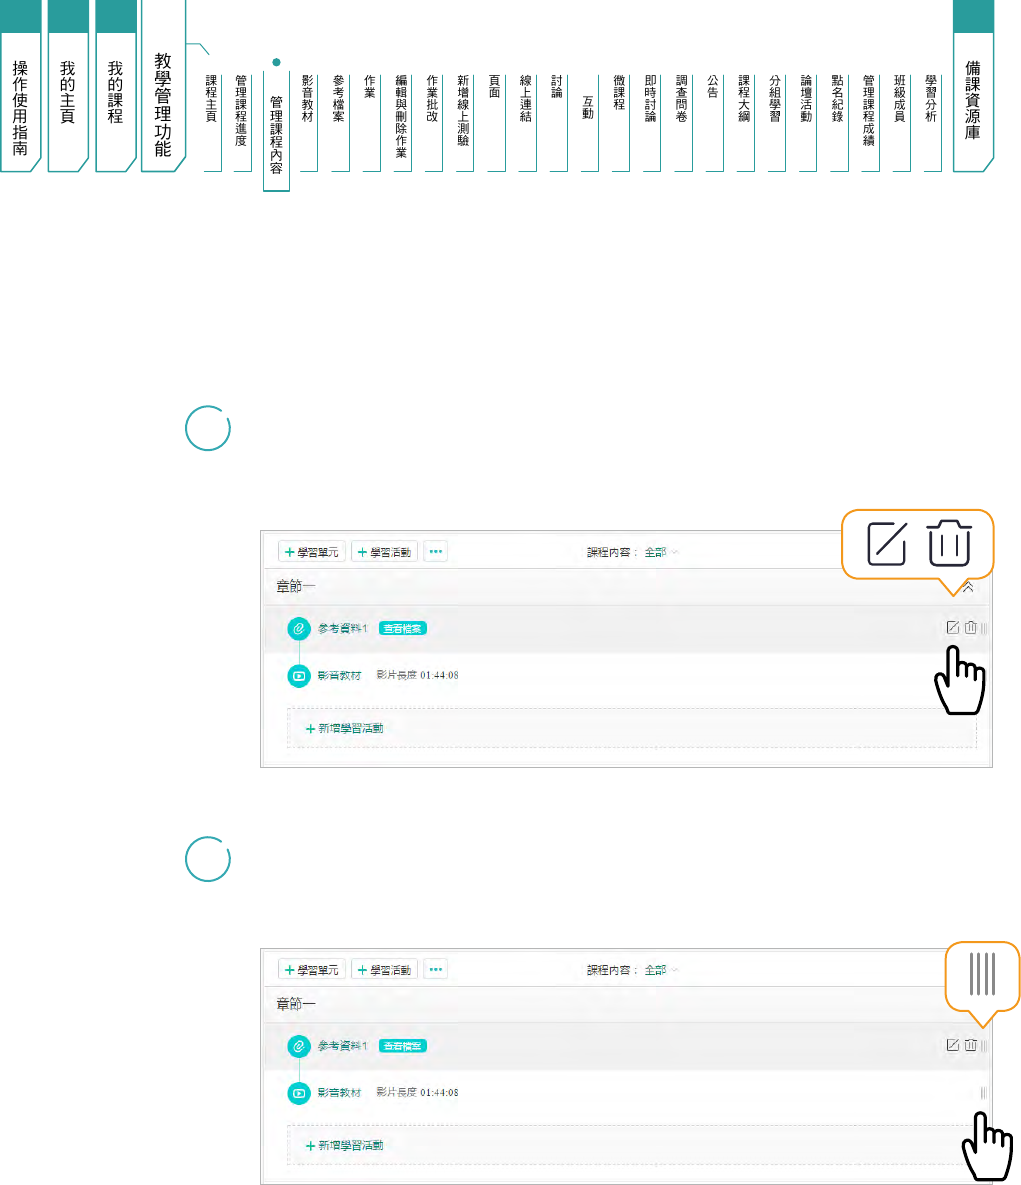Select the 學習分析 navigation tab

931,98
